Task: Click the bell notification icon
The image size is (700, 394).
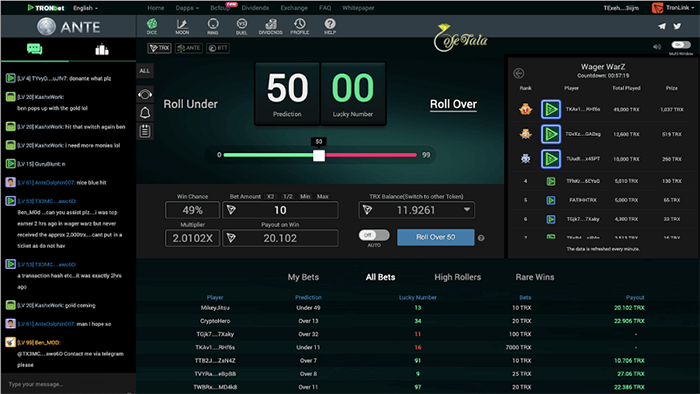Action: (145, 112)
